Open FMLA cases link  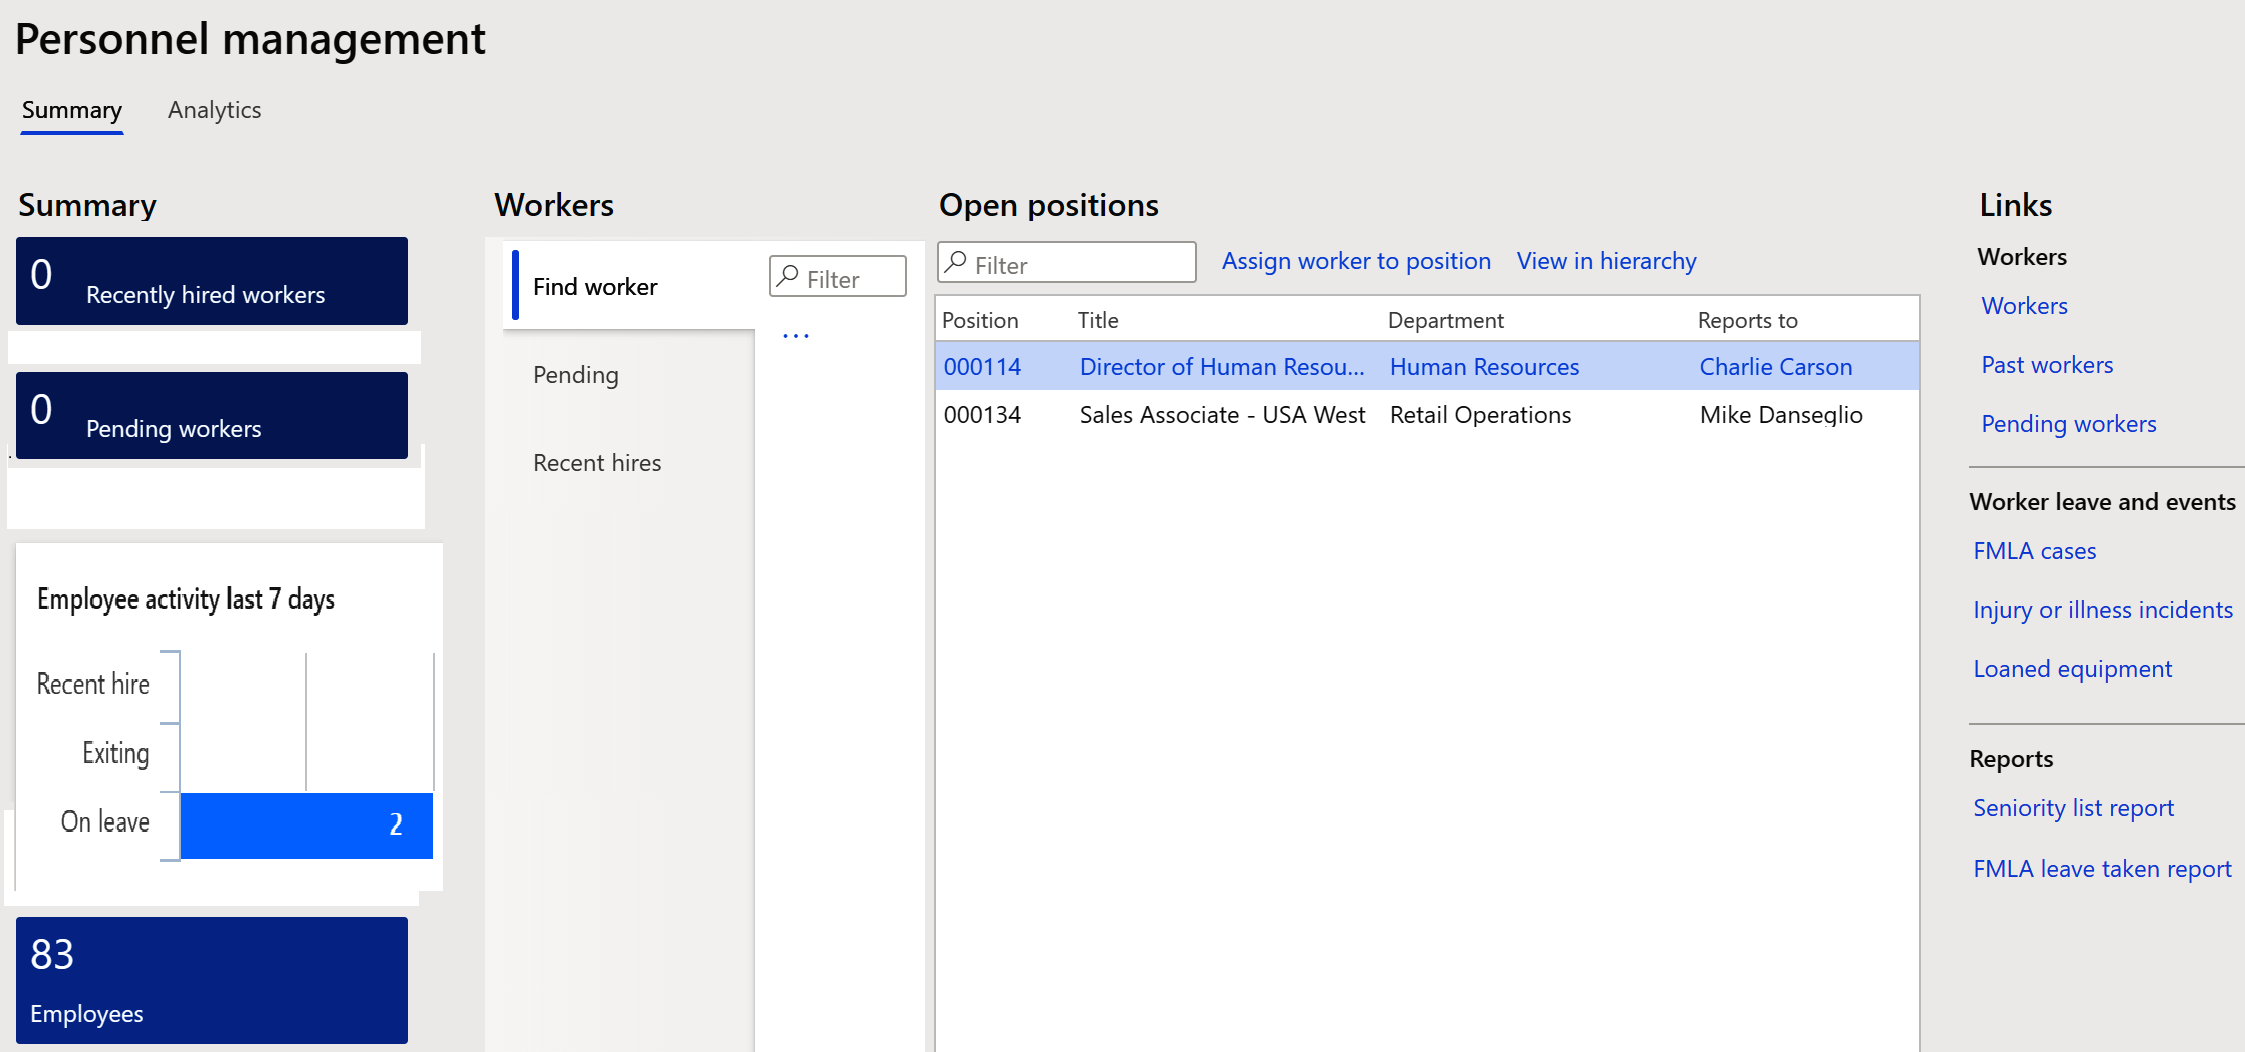pyautogui.click(x=2034, y=551)
